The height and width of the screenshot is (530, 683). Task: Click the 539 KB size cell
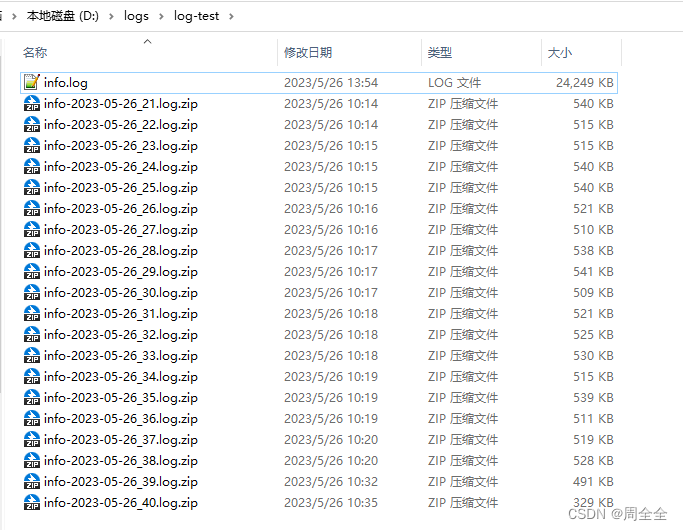click(x=593, y=398)
